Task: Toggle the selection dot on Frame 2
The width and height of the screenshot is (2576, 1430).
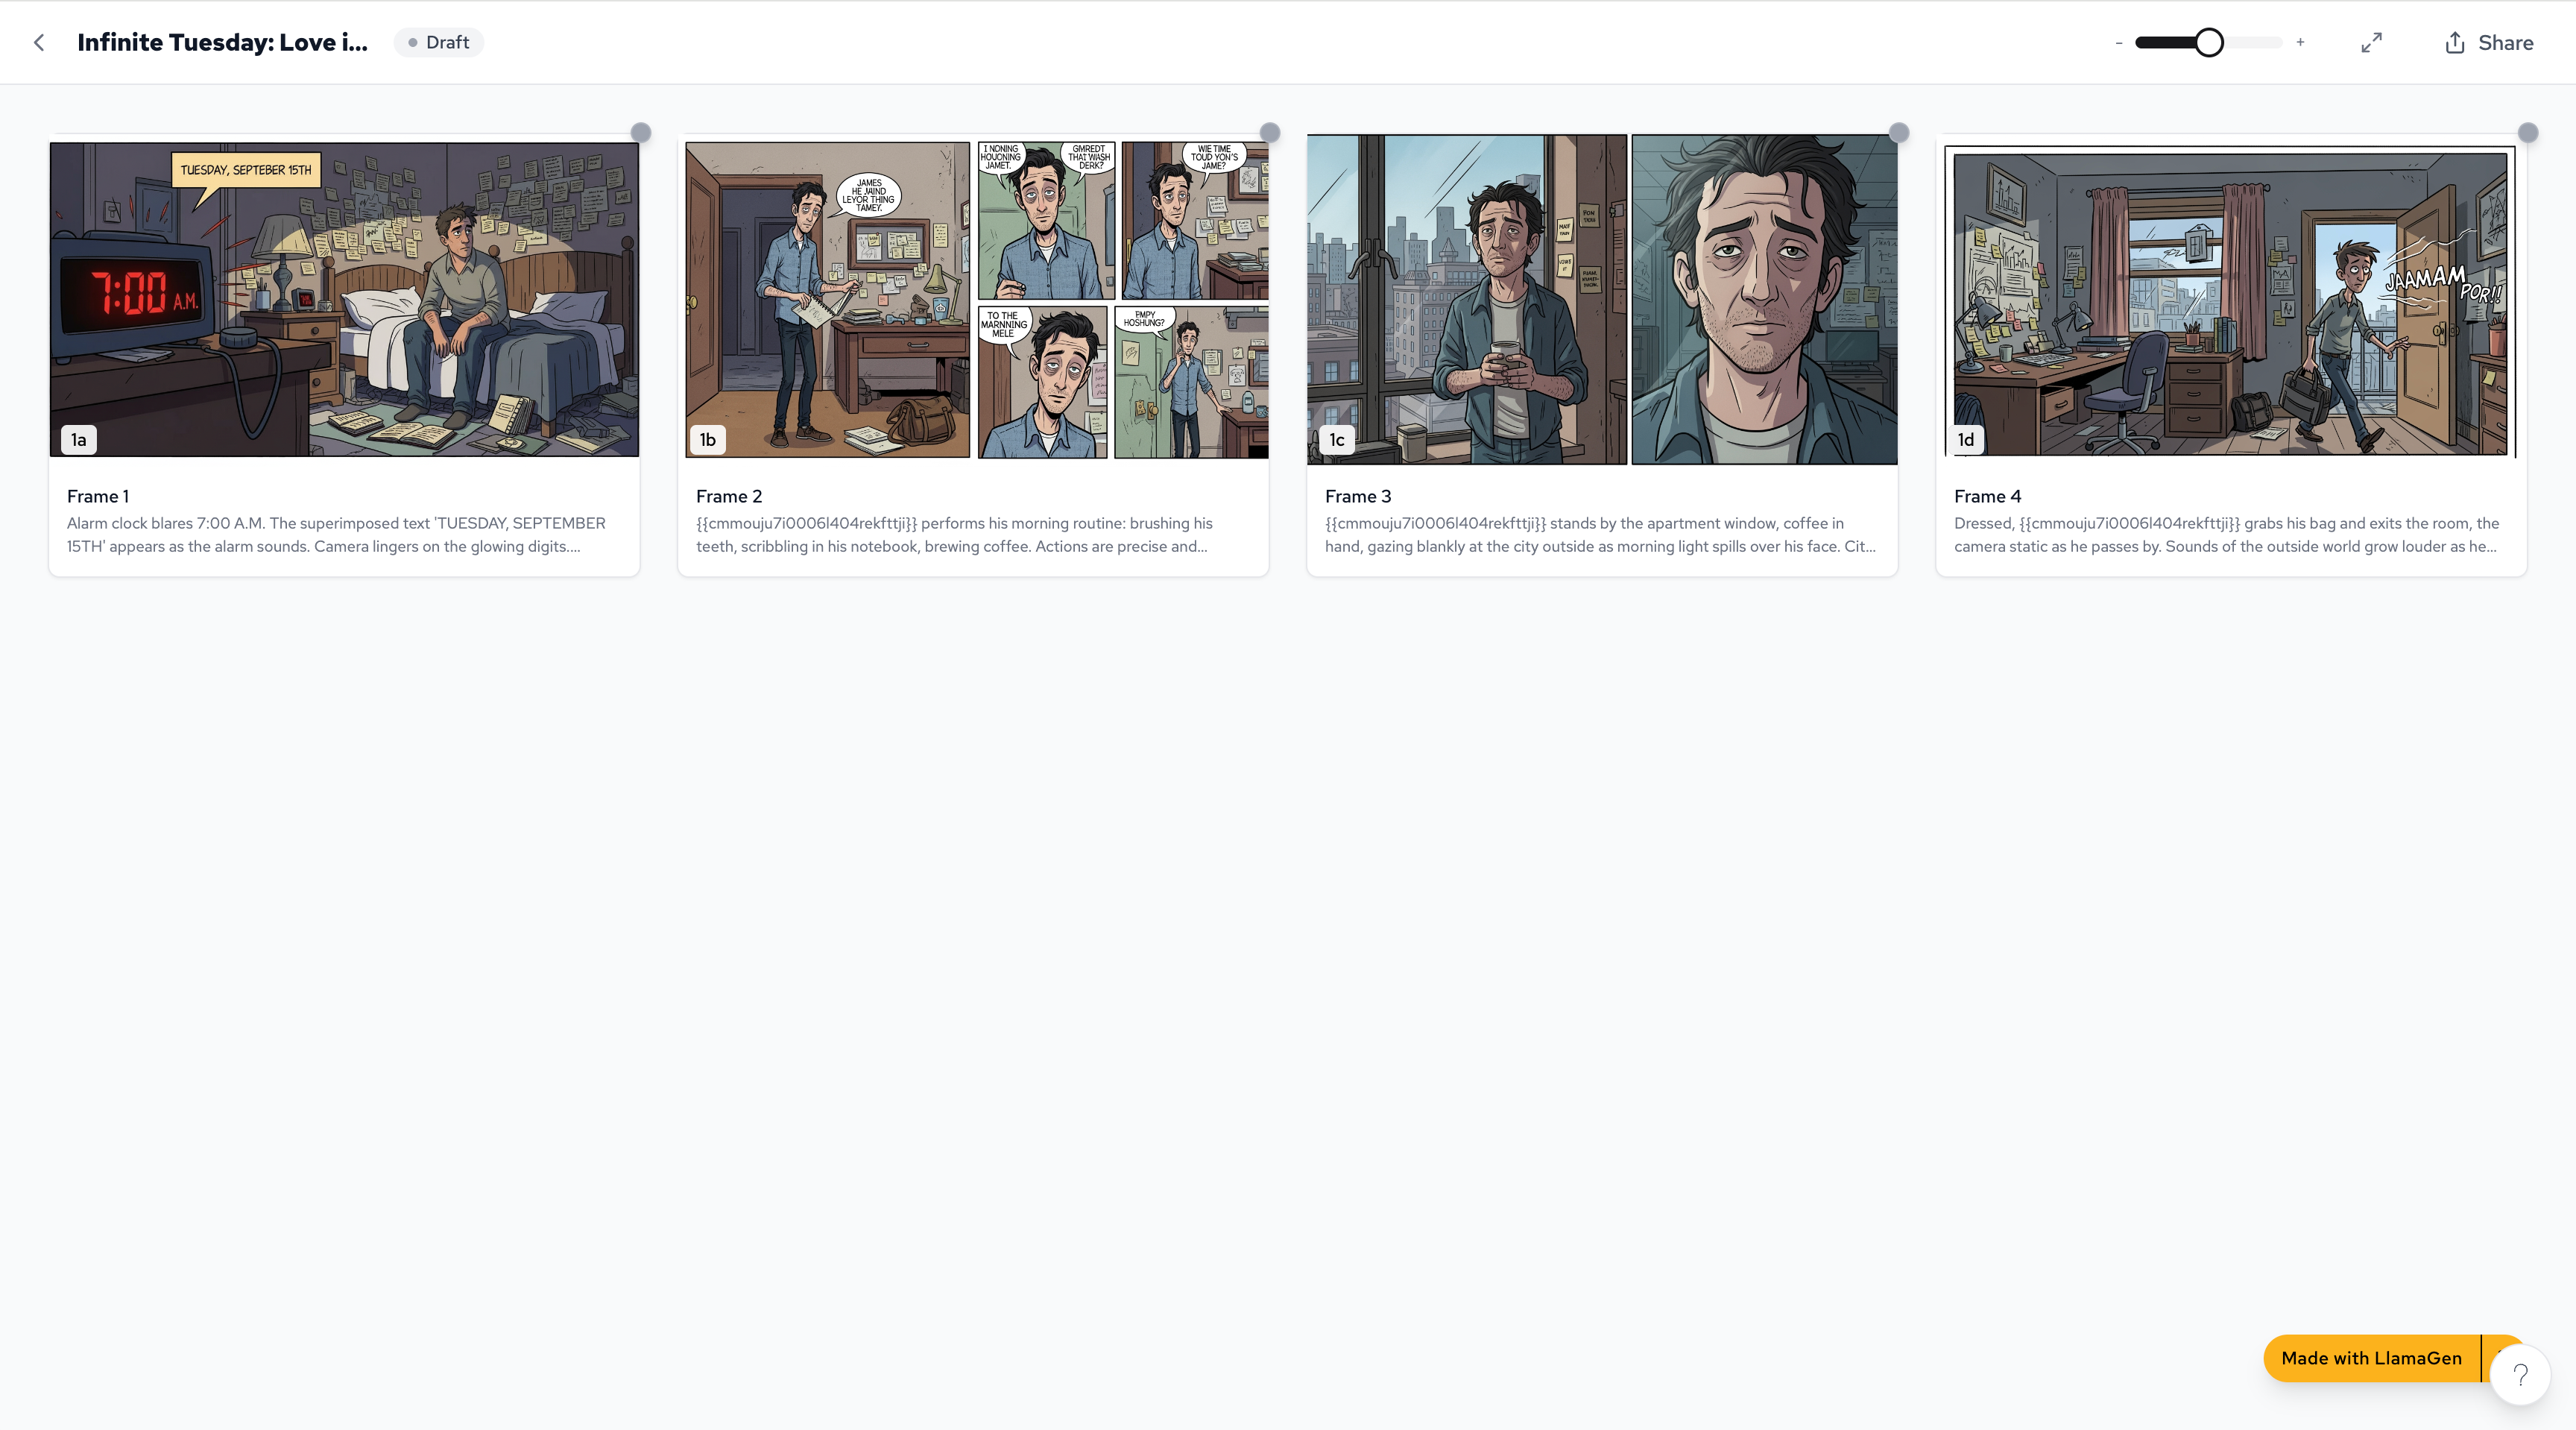Action: pos(1270,132)
